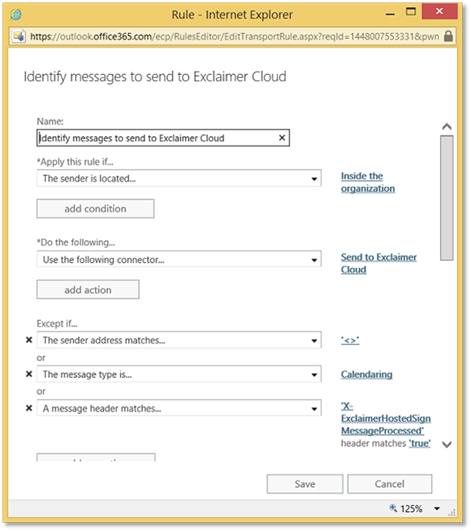Image resolution: width=471 pixels, height=531 pixels.
Task: Click the page icon in address bar
Action: pyautogui.click(x=19, y=36)
